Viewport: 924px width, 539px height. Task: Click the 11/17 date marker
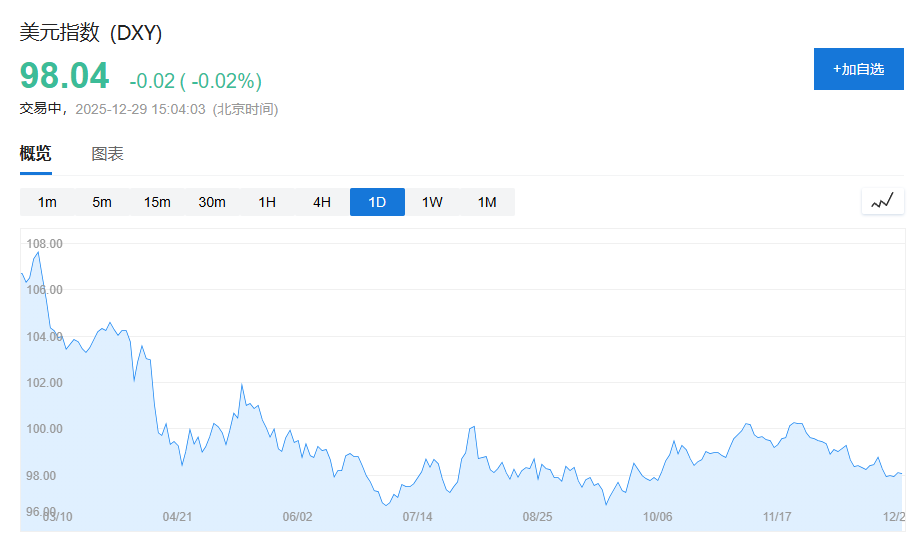(x=777, y=517)
